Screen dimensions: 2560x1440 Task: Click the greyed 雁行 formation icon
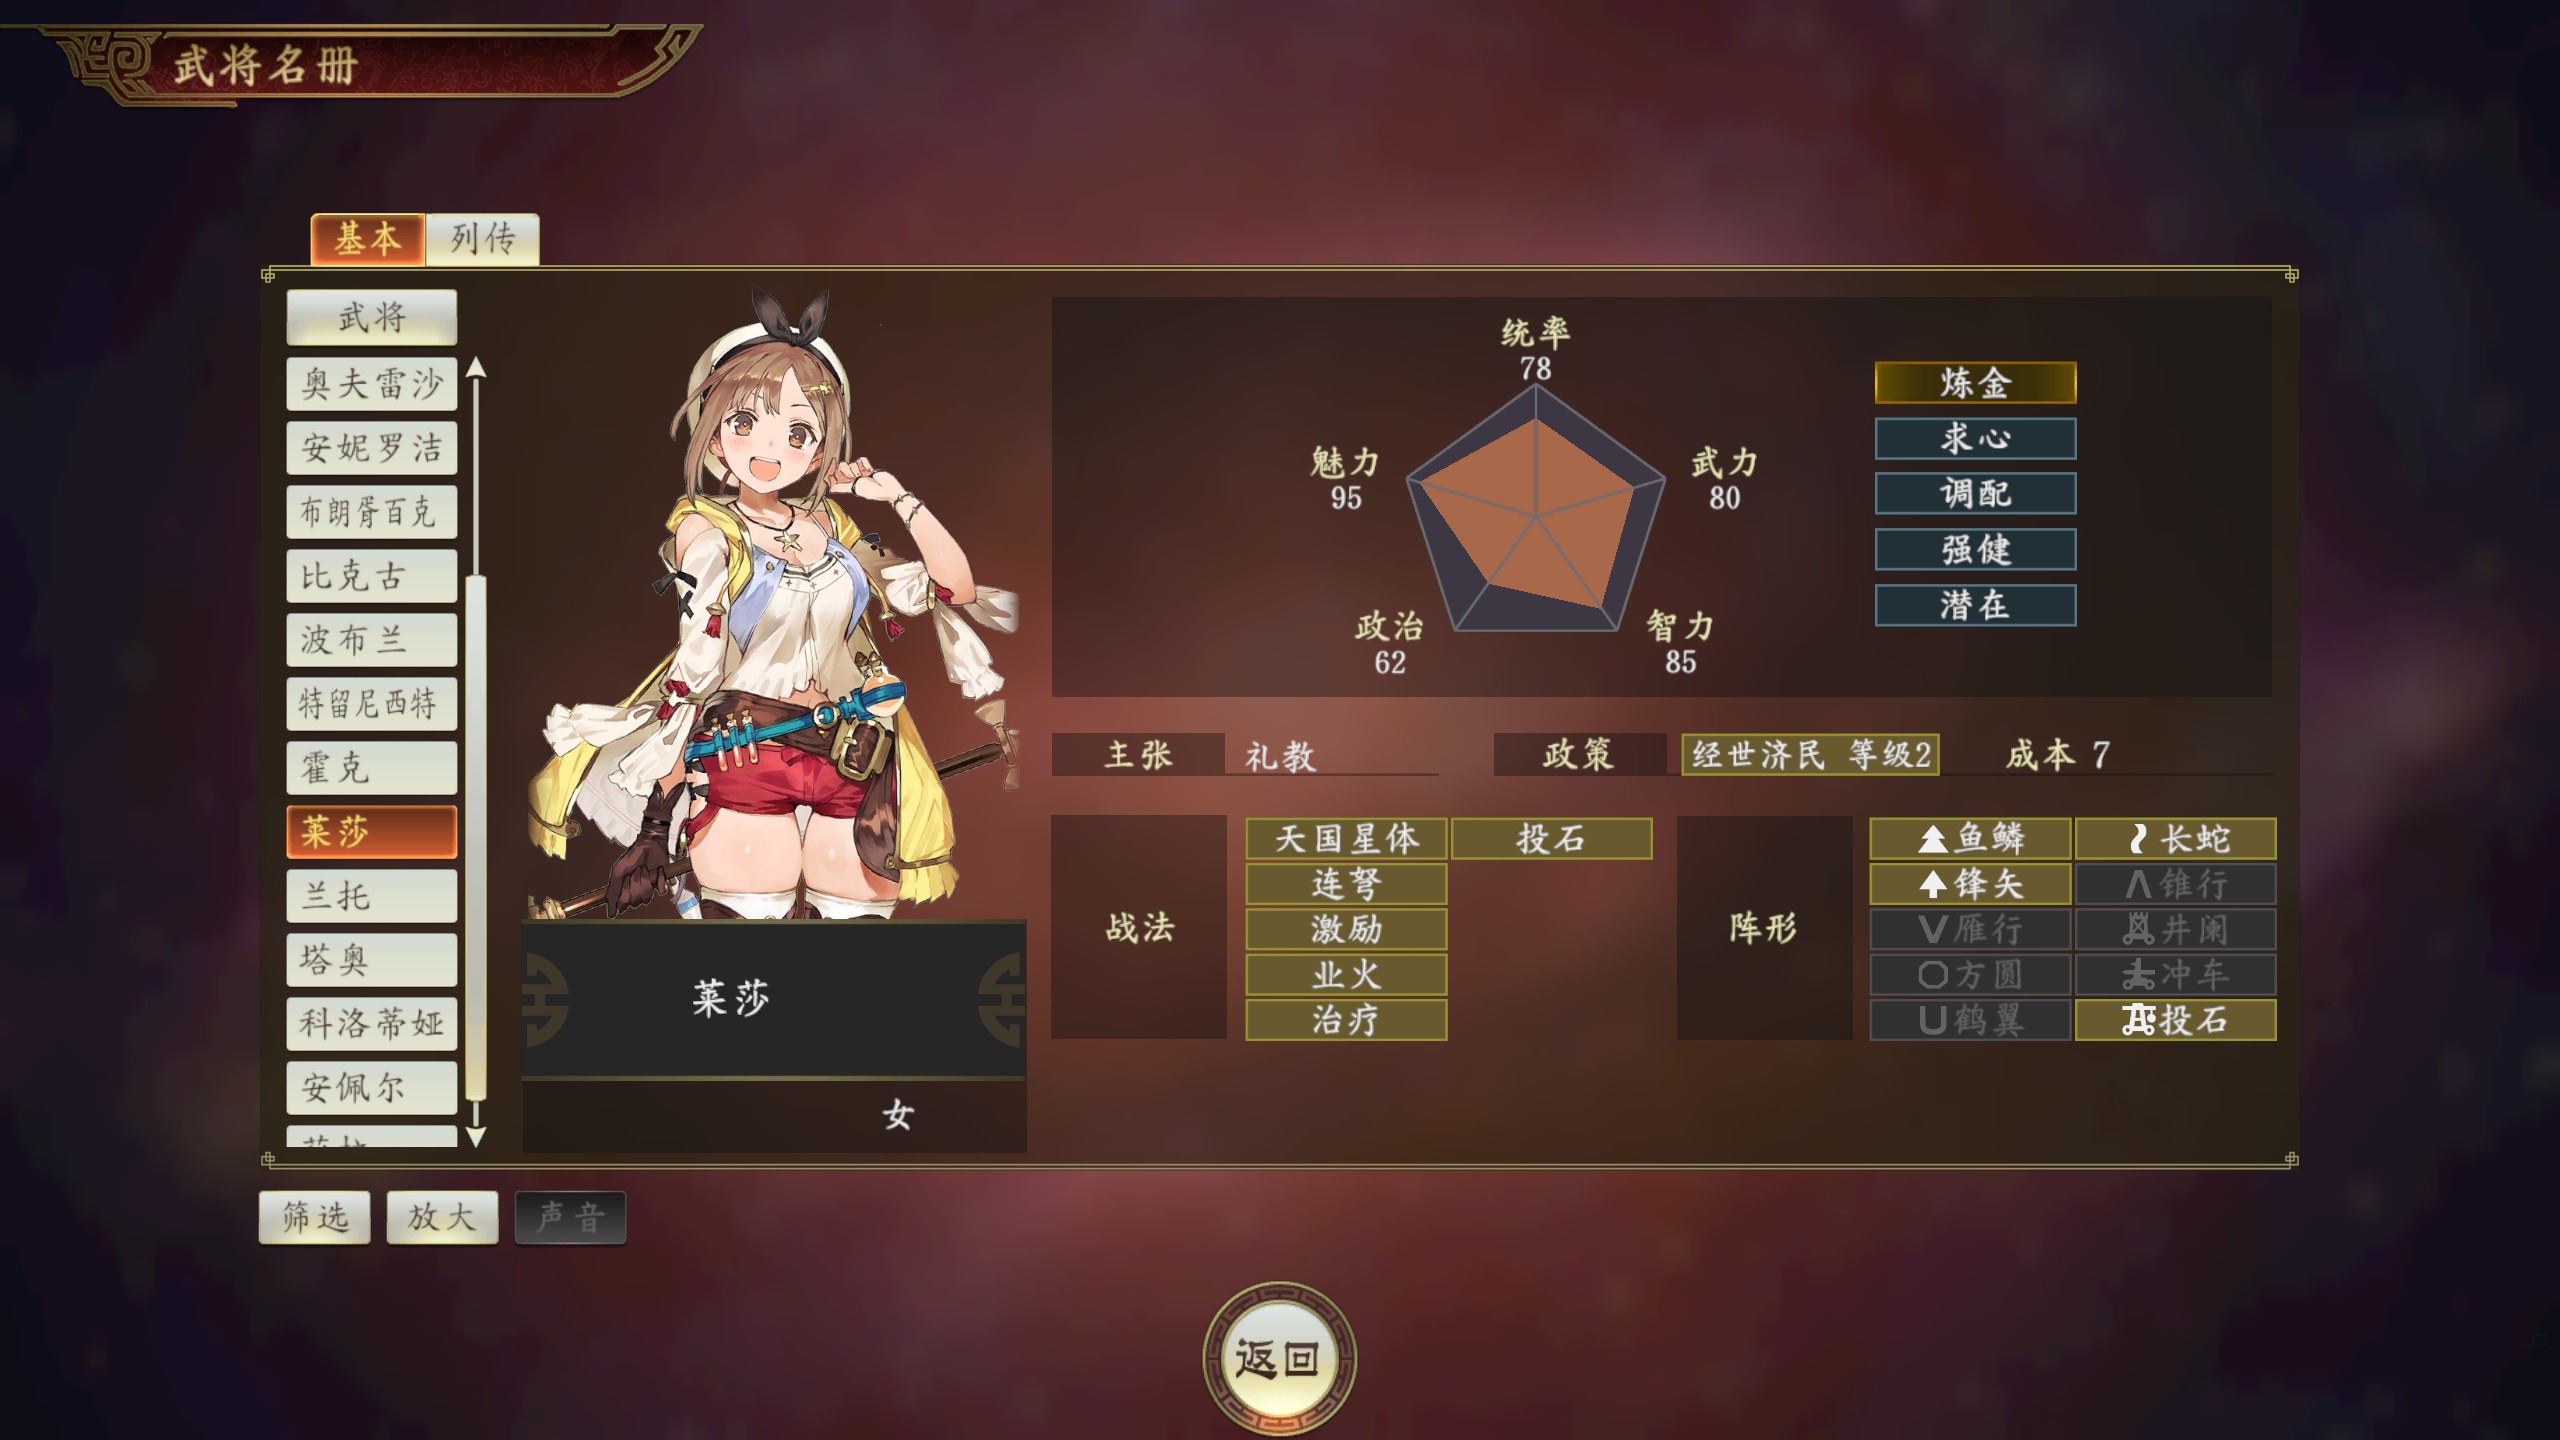(x=1969, y=929)
